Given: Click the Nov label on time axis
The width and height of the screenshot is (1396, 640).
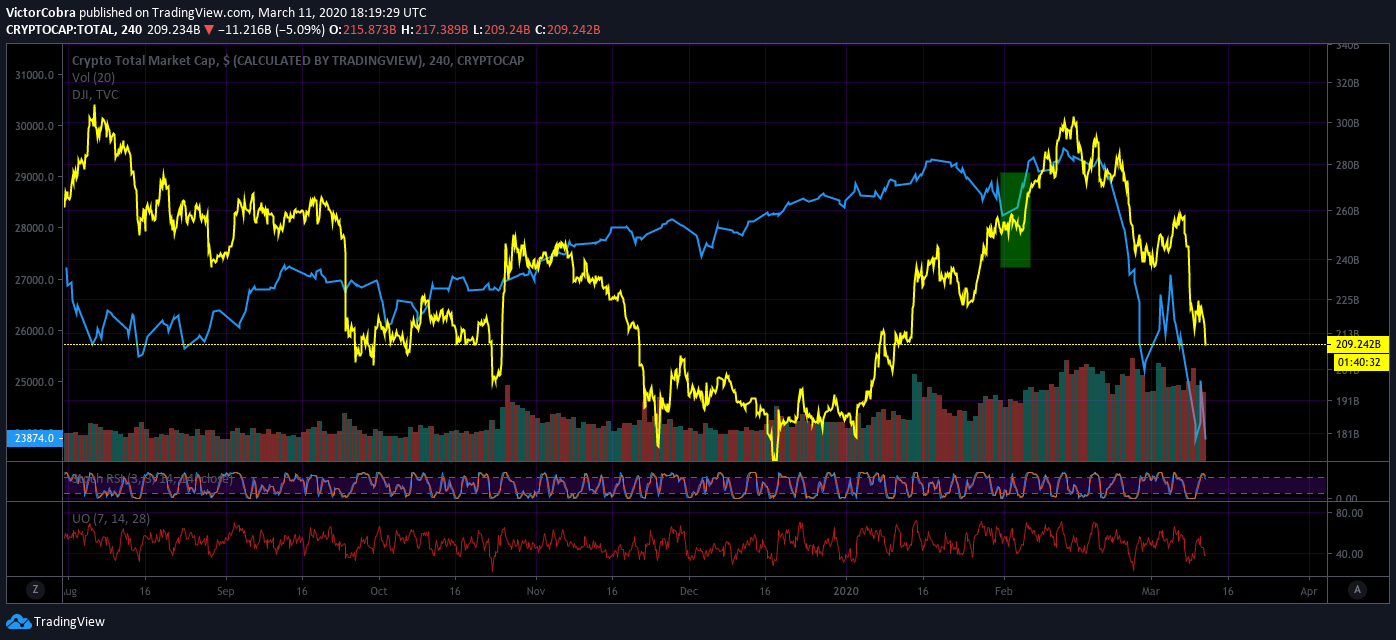Looking at the screenshot, I should click(534, 591).
